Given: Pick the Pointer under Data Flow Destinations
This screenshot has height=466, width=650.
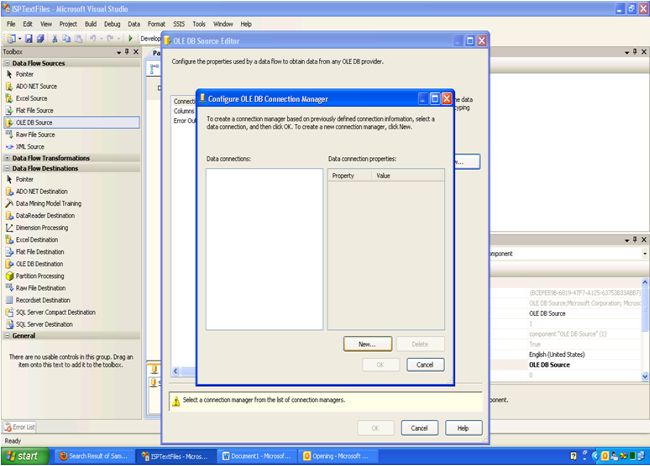Looking at the screenshot, I should [24, 179].
